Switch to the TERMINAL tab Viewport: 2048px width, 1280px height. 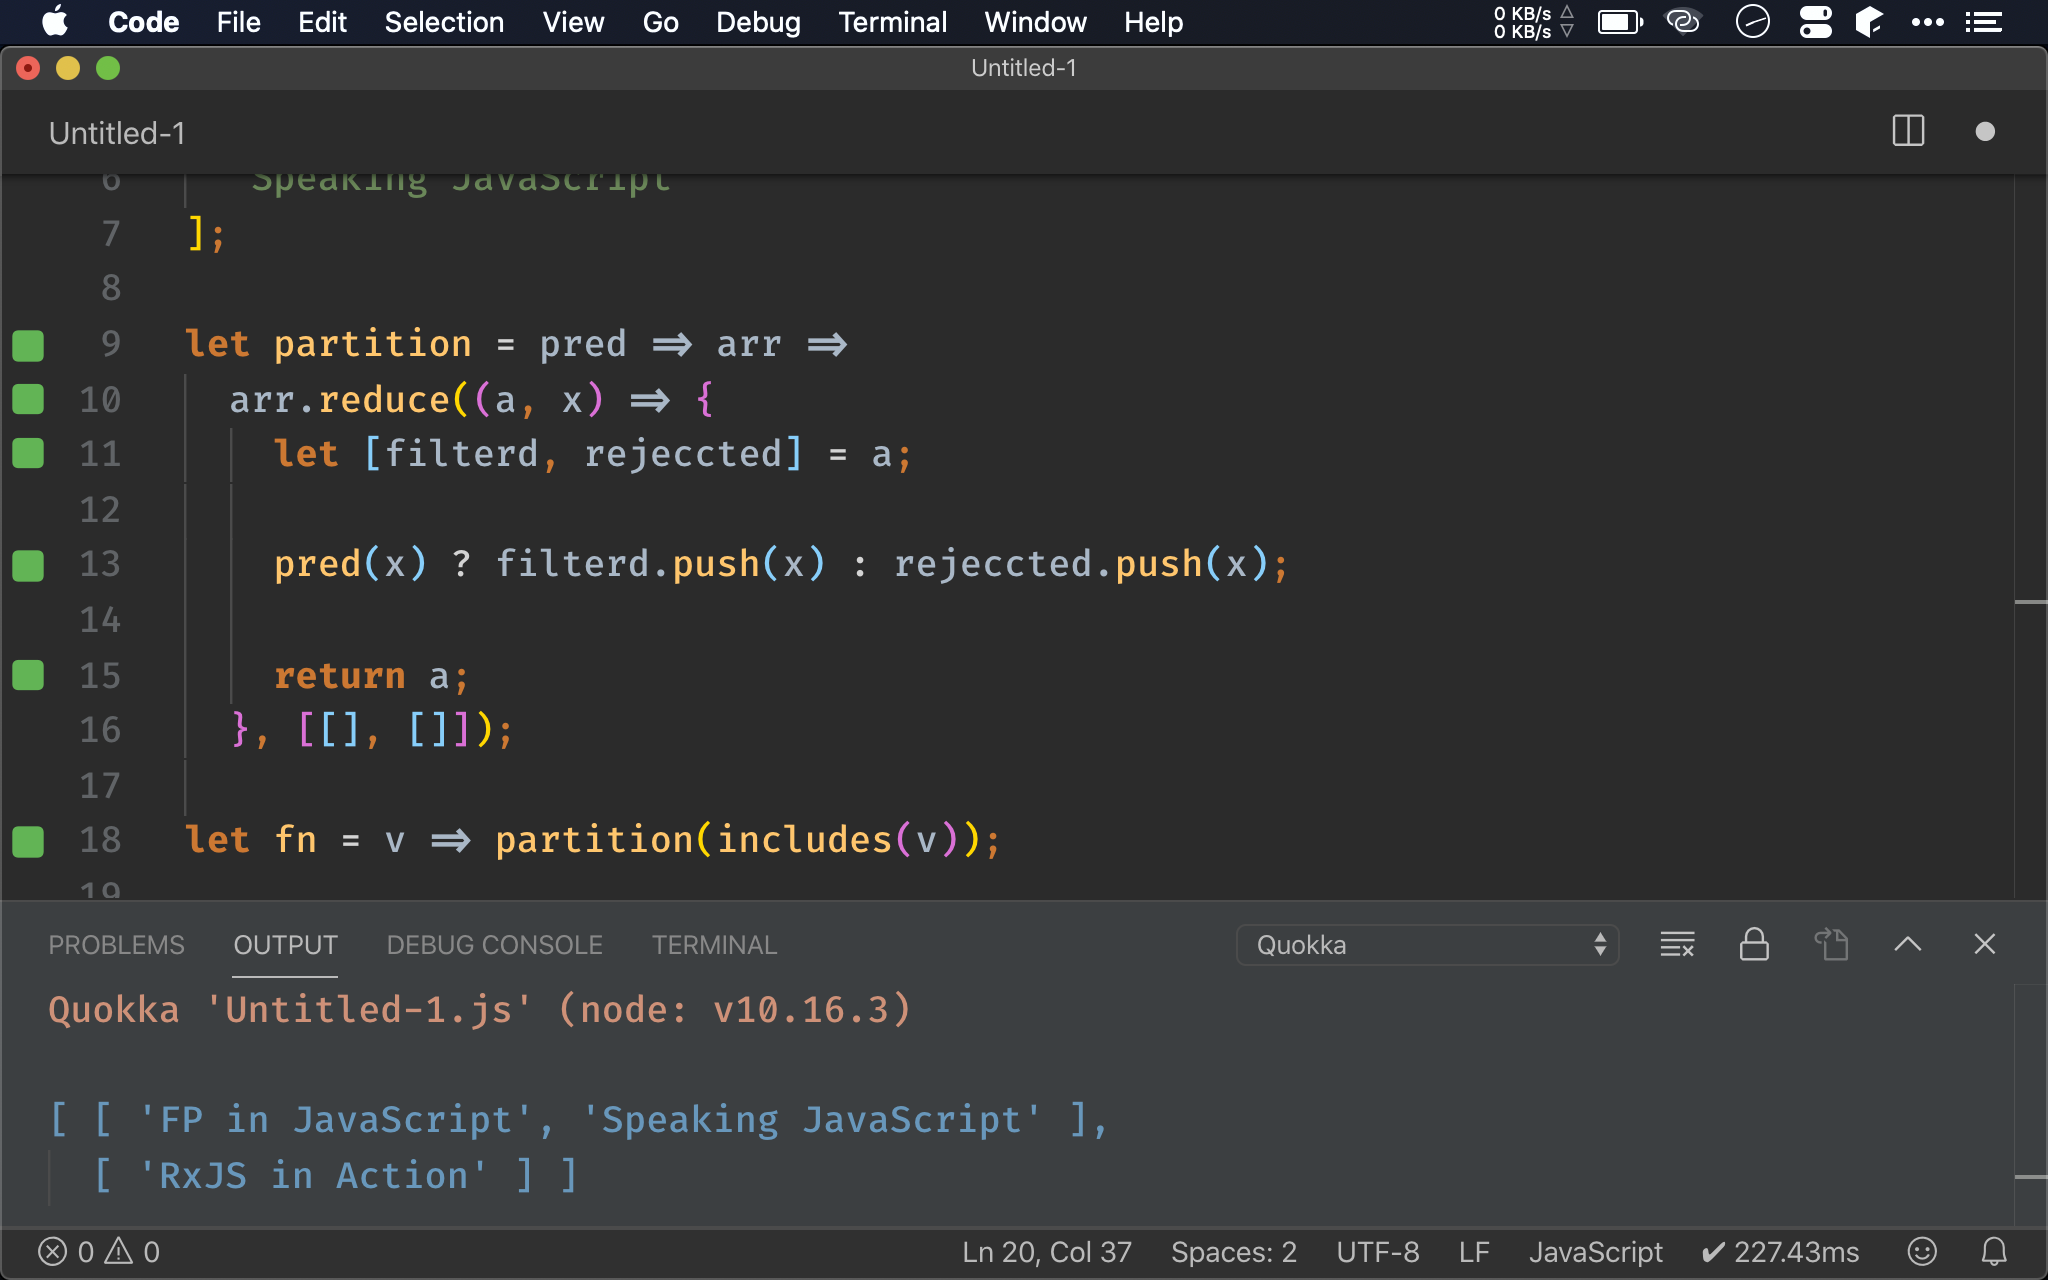tap(714, 945)
